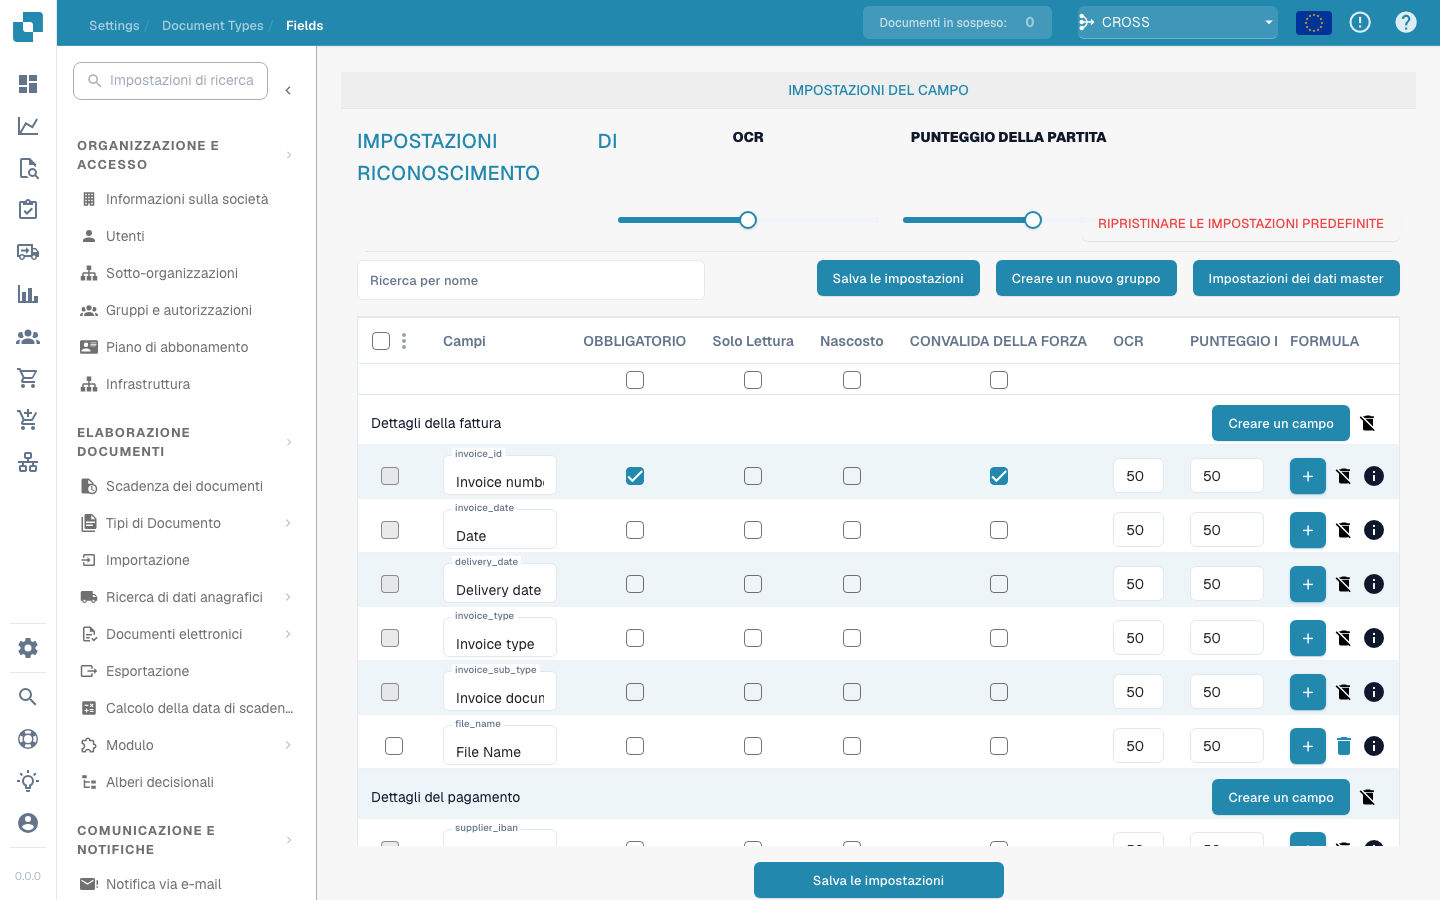Toggle Convalida della forza for Invoice number
This screenshot has width=1440, height=900.
point(999,476)
